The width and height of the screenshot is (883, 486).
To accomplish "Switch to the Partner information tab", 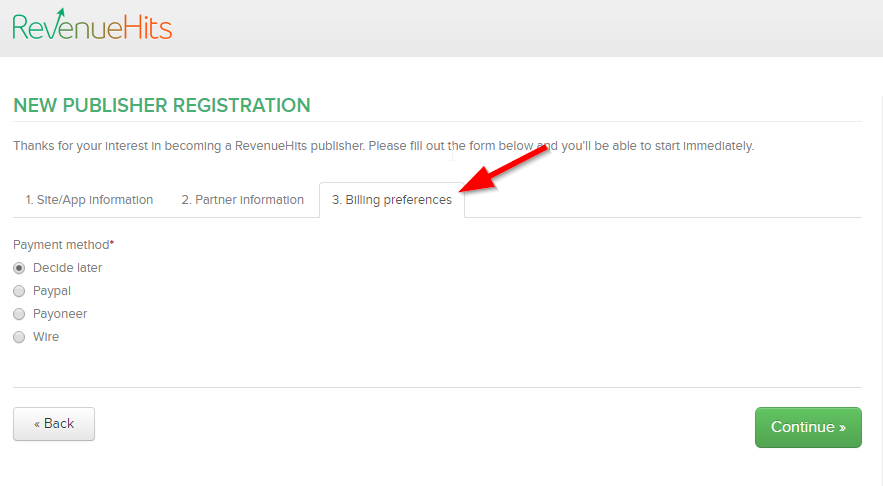I will click(242, 200).
